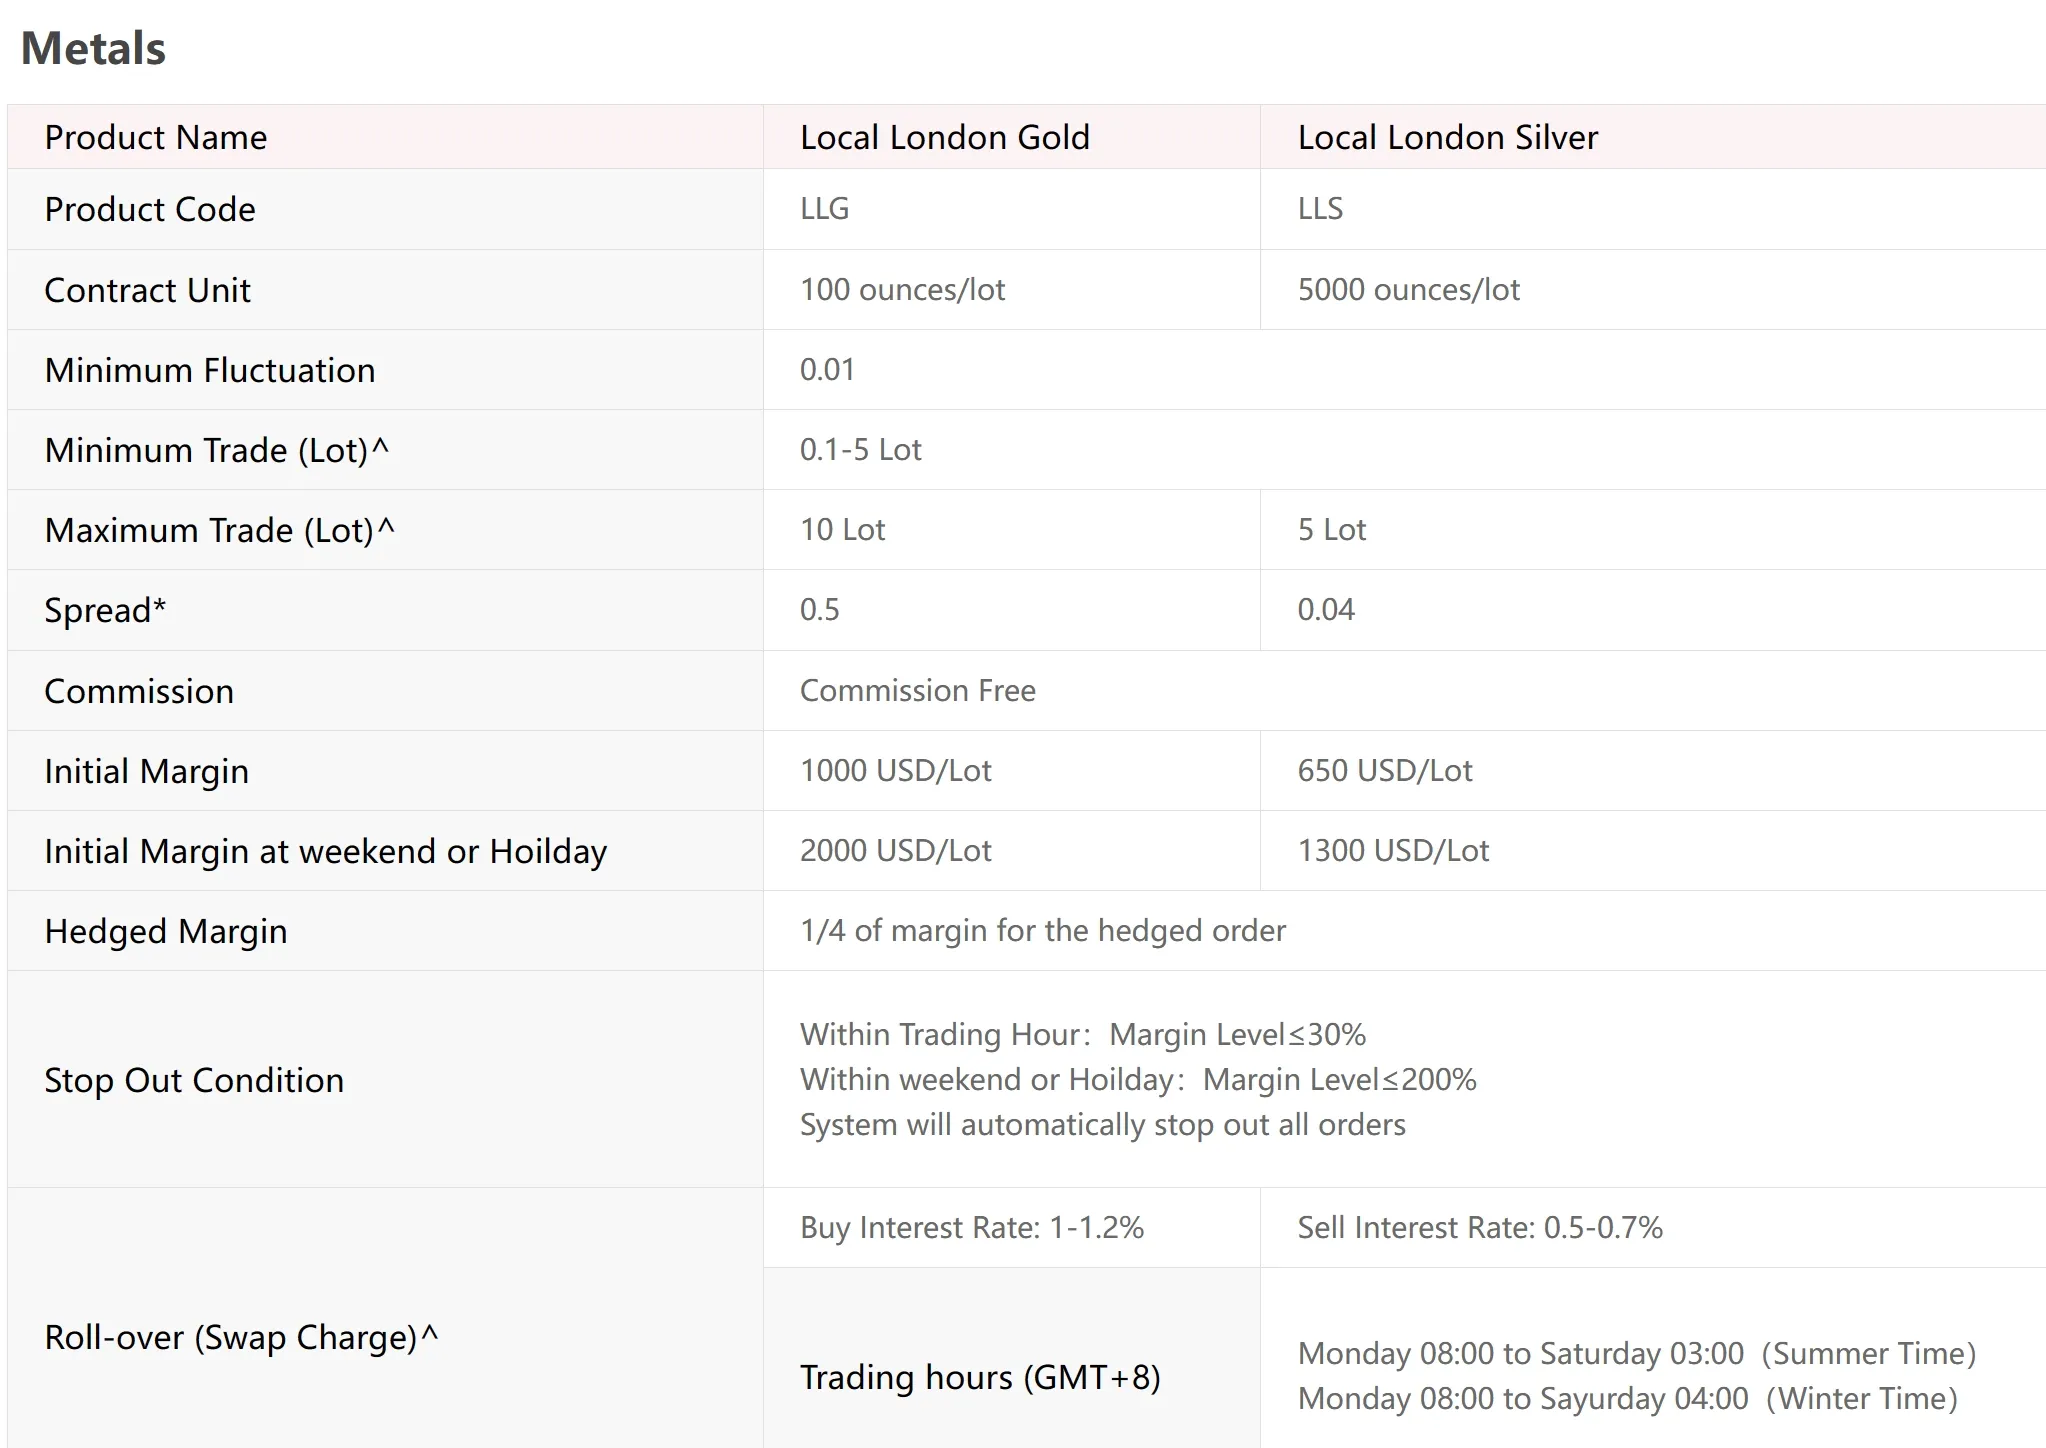Click the Sell Interest Rate 0.5-0.7% cell
The height and width of the screenshot is (1448, 2046).
[x=1653, y=1228]
